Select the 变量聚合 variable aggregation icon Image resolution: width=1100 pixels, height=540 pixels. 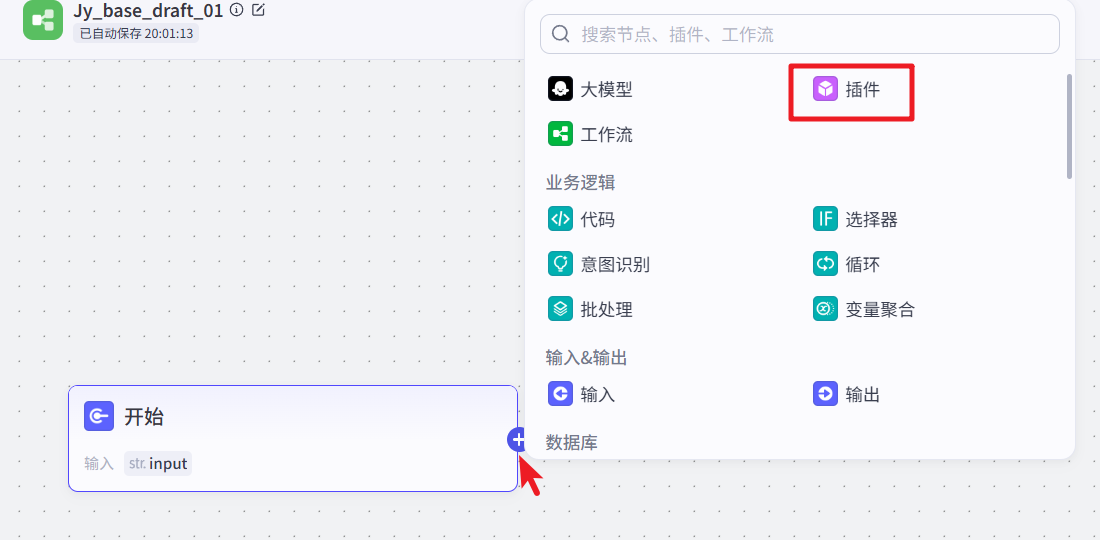[825, 309]
